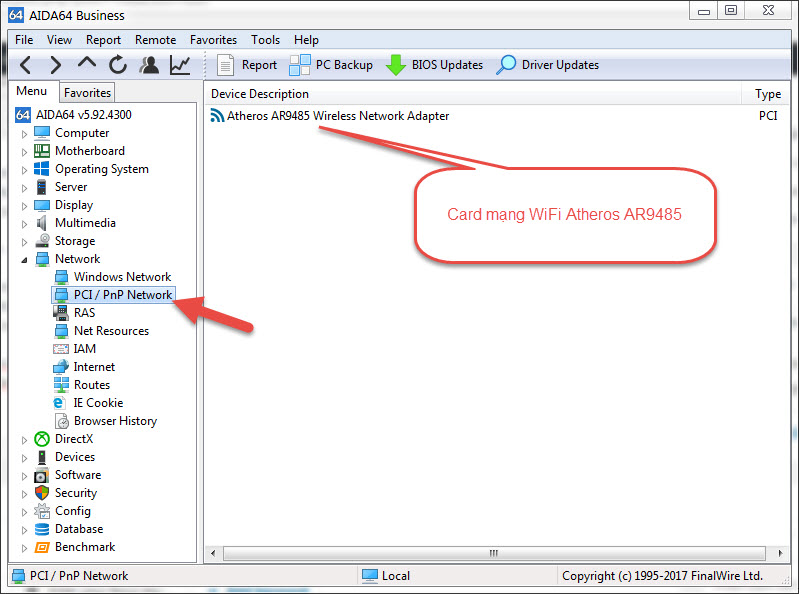Open the Windows Network subitem
The height and width of the screenshot is (594, 799).
[122, 277]
